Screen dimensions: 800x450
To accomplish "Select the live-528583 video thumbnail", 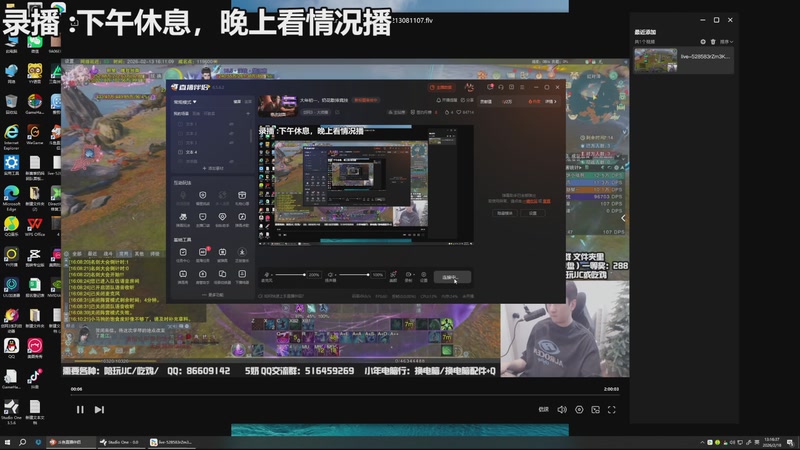I will coord(655,60).
